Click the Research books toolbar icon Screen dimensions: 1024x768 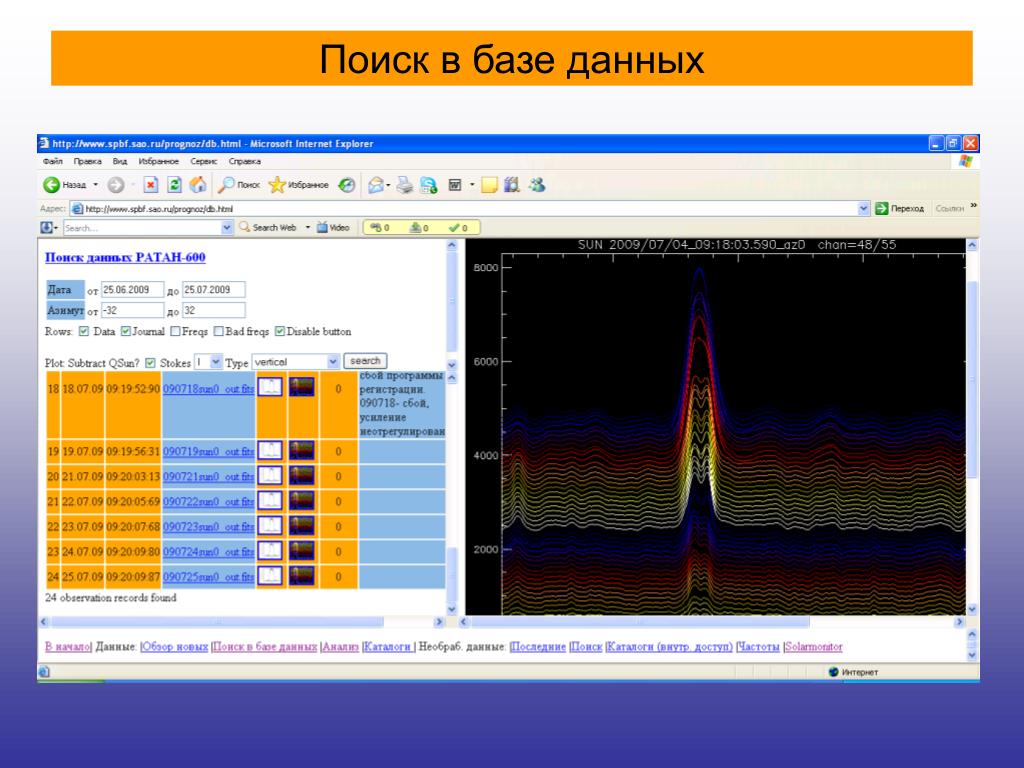click(513, 185)
